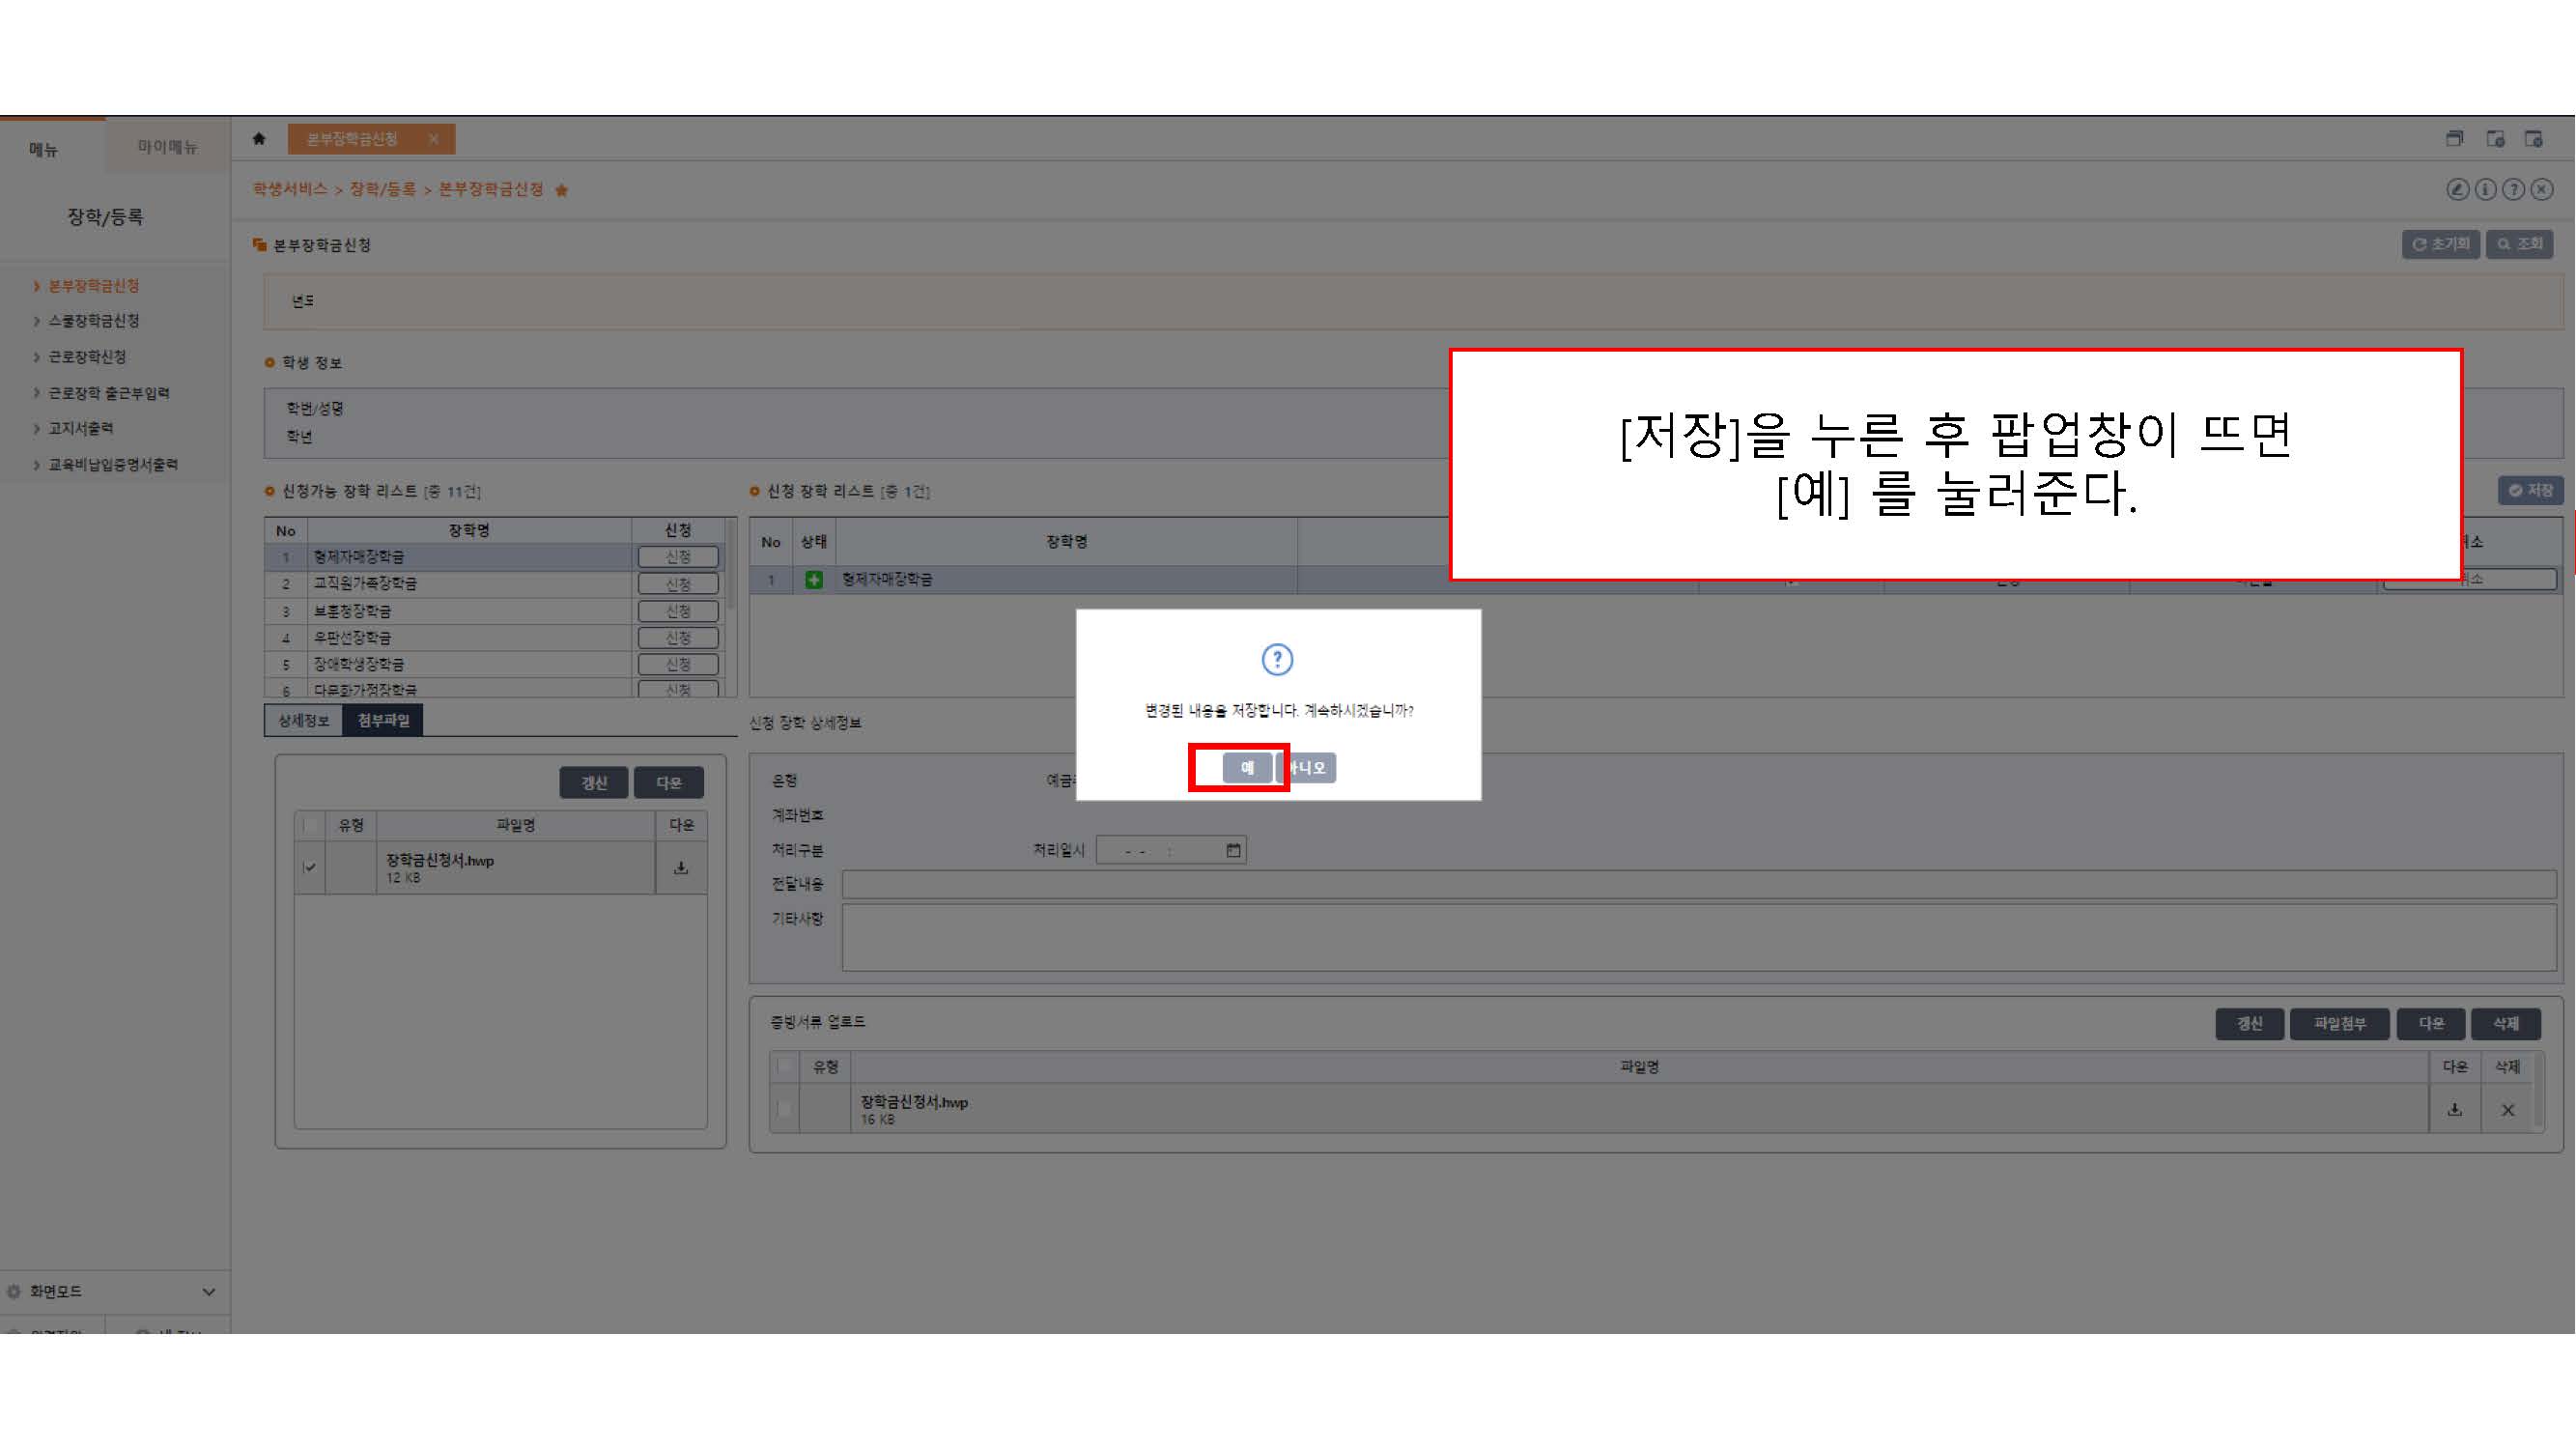Click the 장학명 column header in 신청가능 list
Image resolution: width=2576 pixels, height=1449 pixels.
469,530
